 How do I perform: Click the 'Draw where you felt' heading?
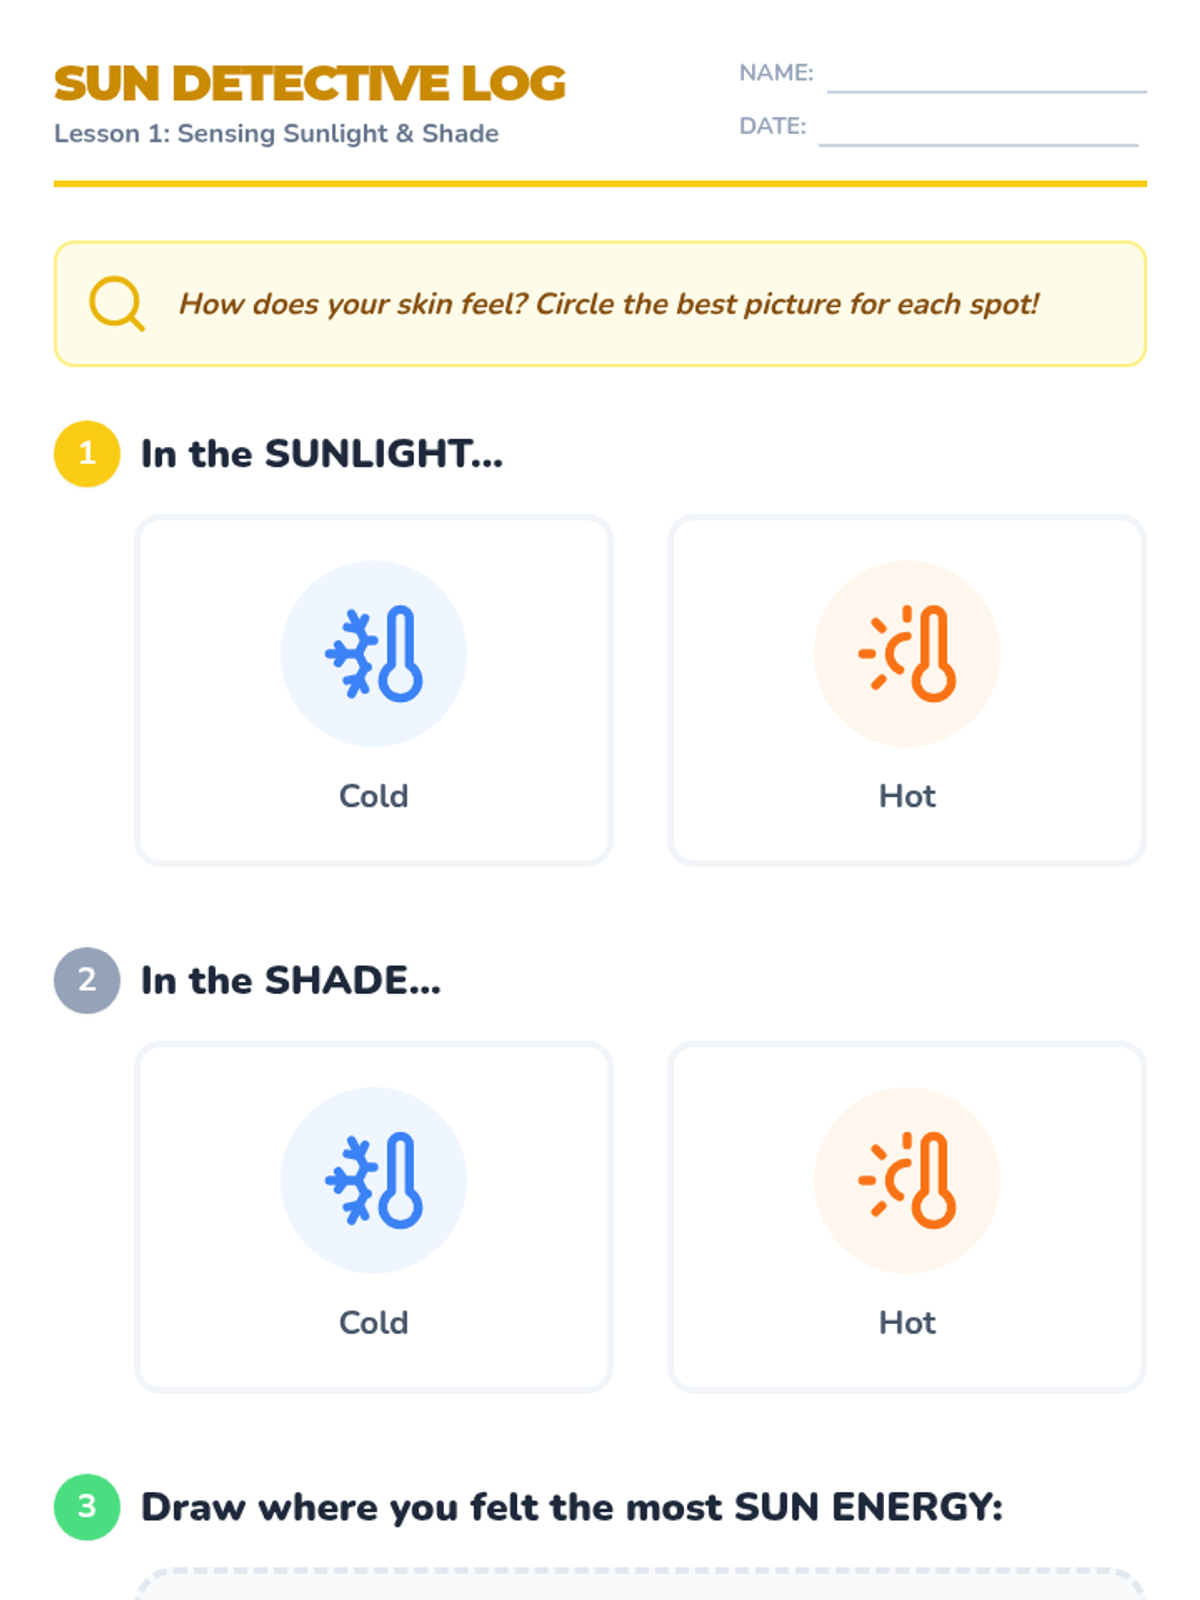[571, 1507]
